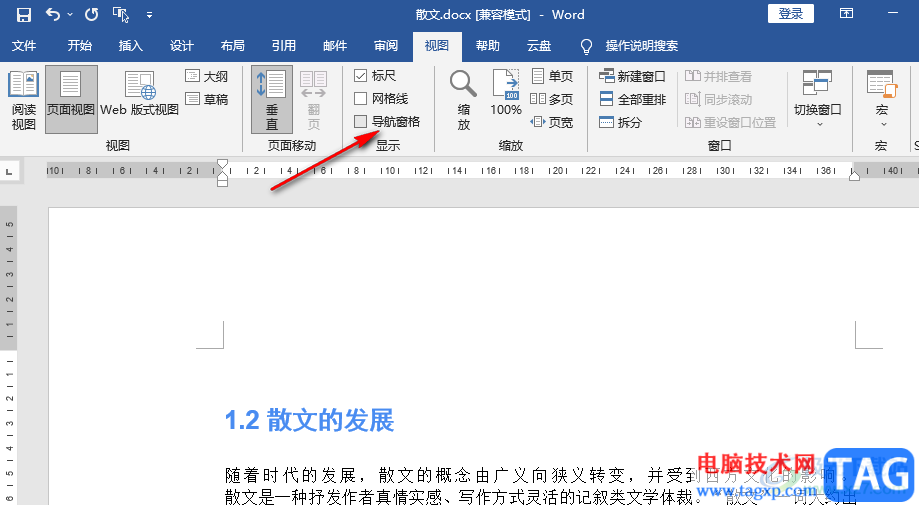The width and height of the screenshot is (919, 505).
Task: Choose 多页 multiple pages zoom
Action: pyautogui.click(x=552, y=99)
